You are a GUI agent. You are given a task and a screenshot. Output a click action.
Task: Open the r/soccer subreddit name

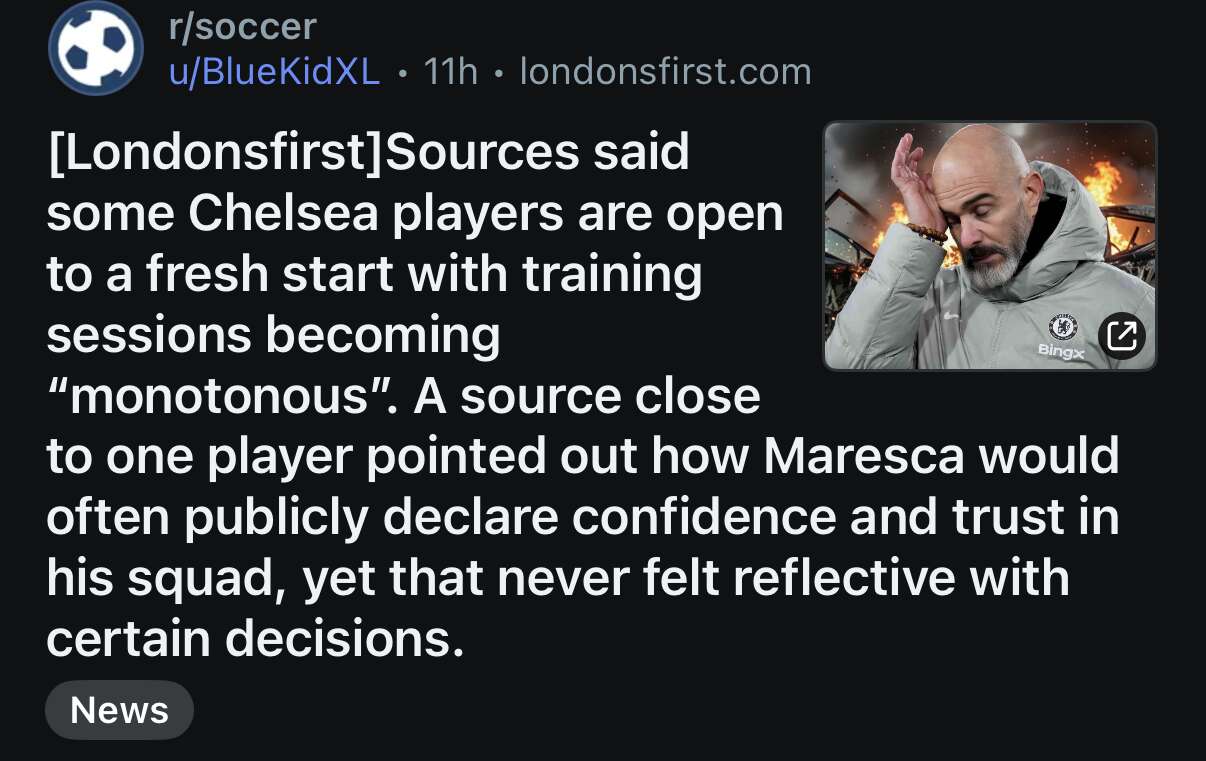pos(242,27)
